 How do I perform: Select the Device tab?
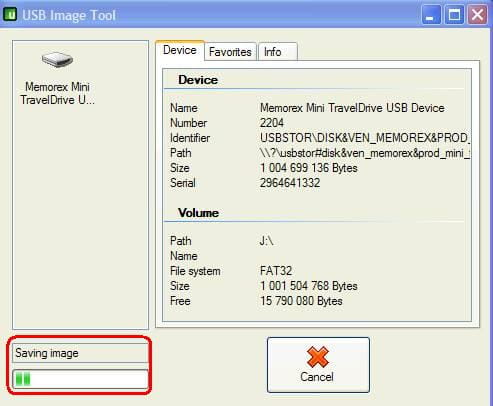180,50
